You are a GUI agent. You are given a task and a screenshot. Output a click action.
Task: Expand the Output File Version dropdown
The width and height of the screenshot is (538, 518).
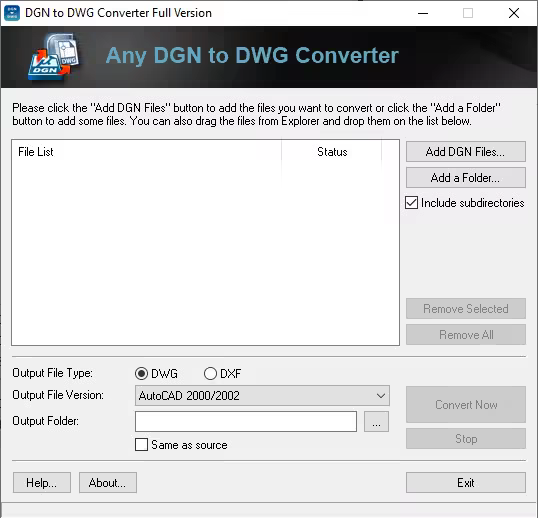tap(262, 396)
